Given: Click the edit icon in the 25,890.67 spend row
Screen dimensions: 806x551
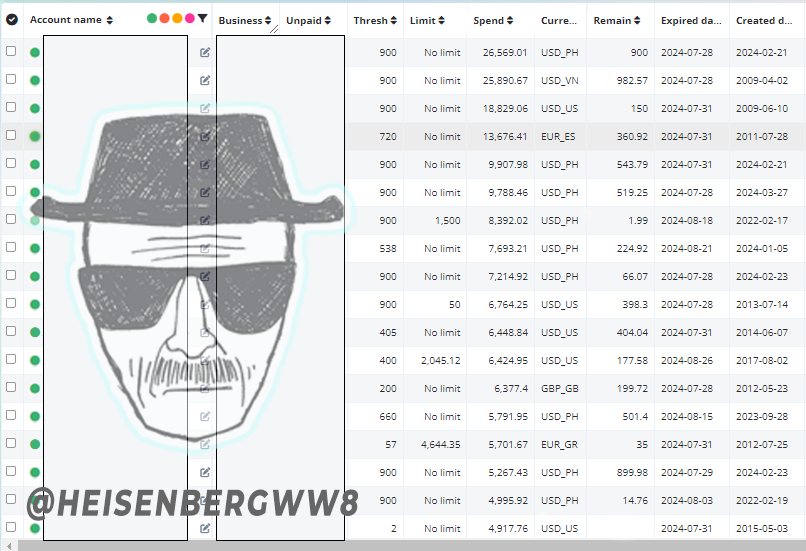Looking at the screenshot, I should click(x=205, y=80).
